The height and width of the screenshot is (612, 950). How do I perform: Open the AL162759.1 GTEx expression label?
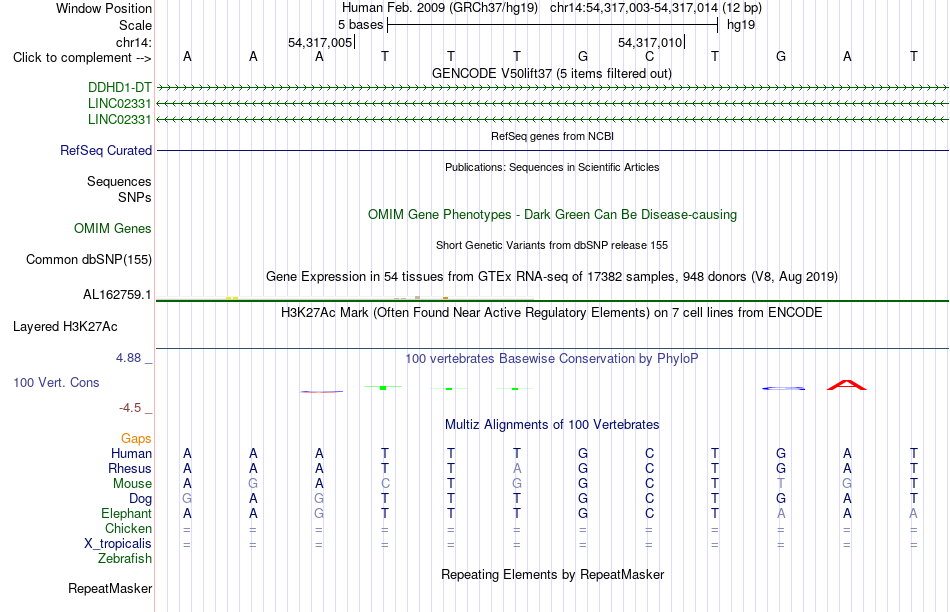click(x=117, y=294)
